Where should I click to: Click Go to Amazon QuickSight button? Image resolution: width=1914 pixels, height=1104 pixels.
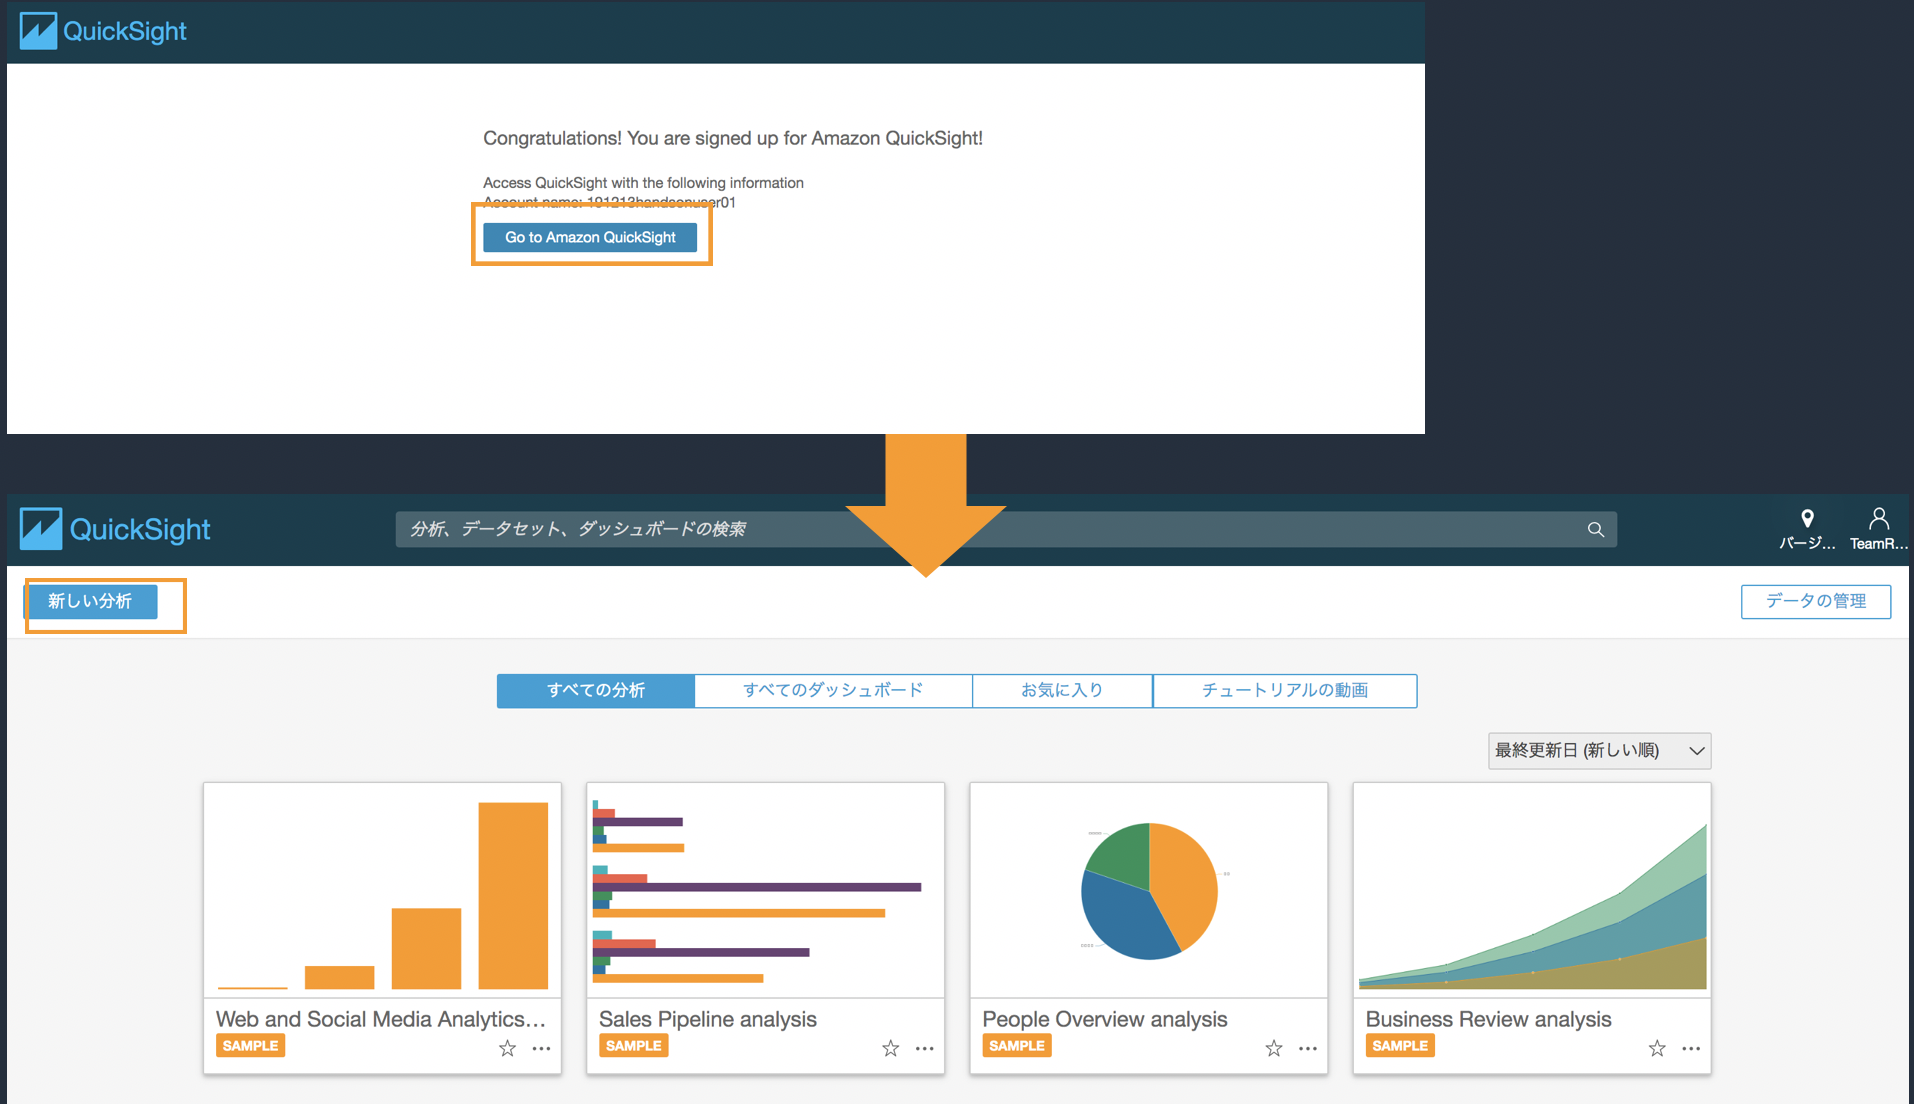click(590, 237)
